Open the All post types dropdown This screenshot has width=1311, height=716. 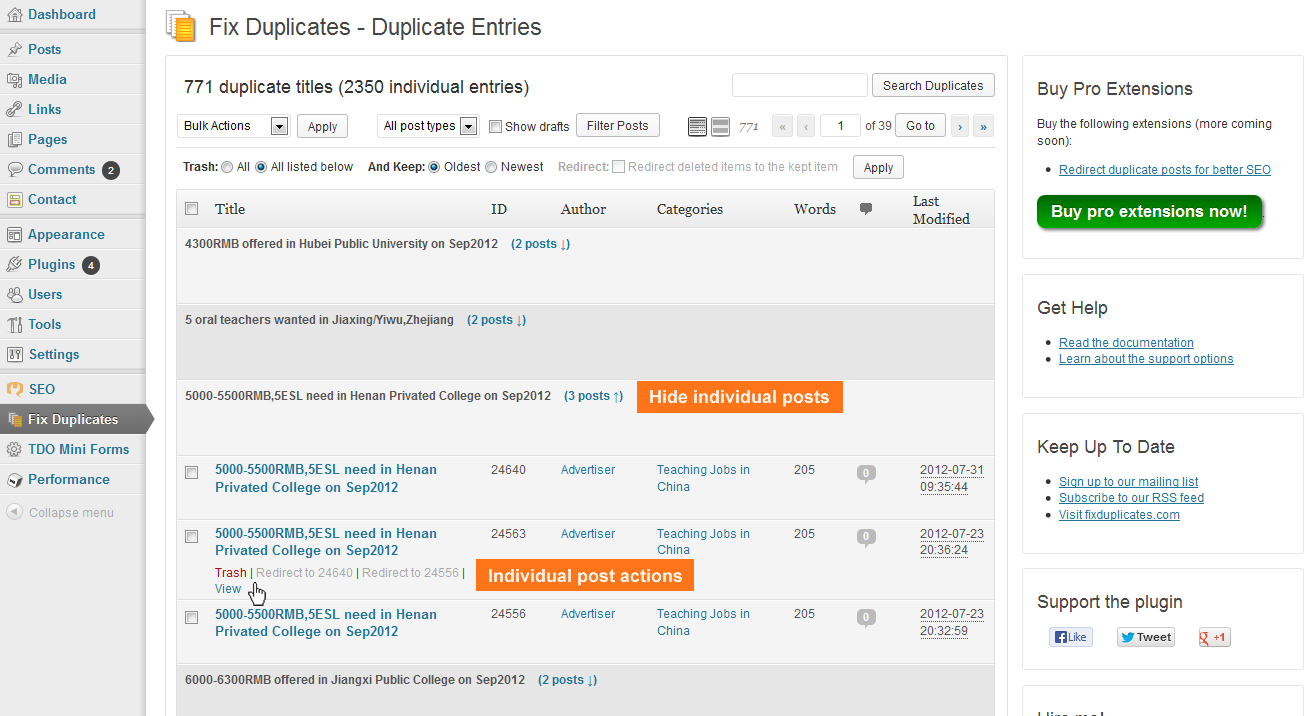click(x=430, y=126)
